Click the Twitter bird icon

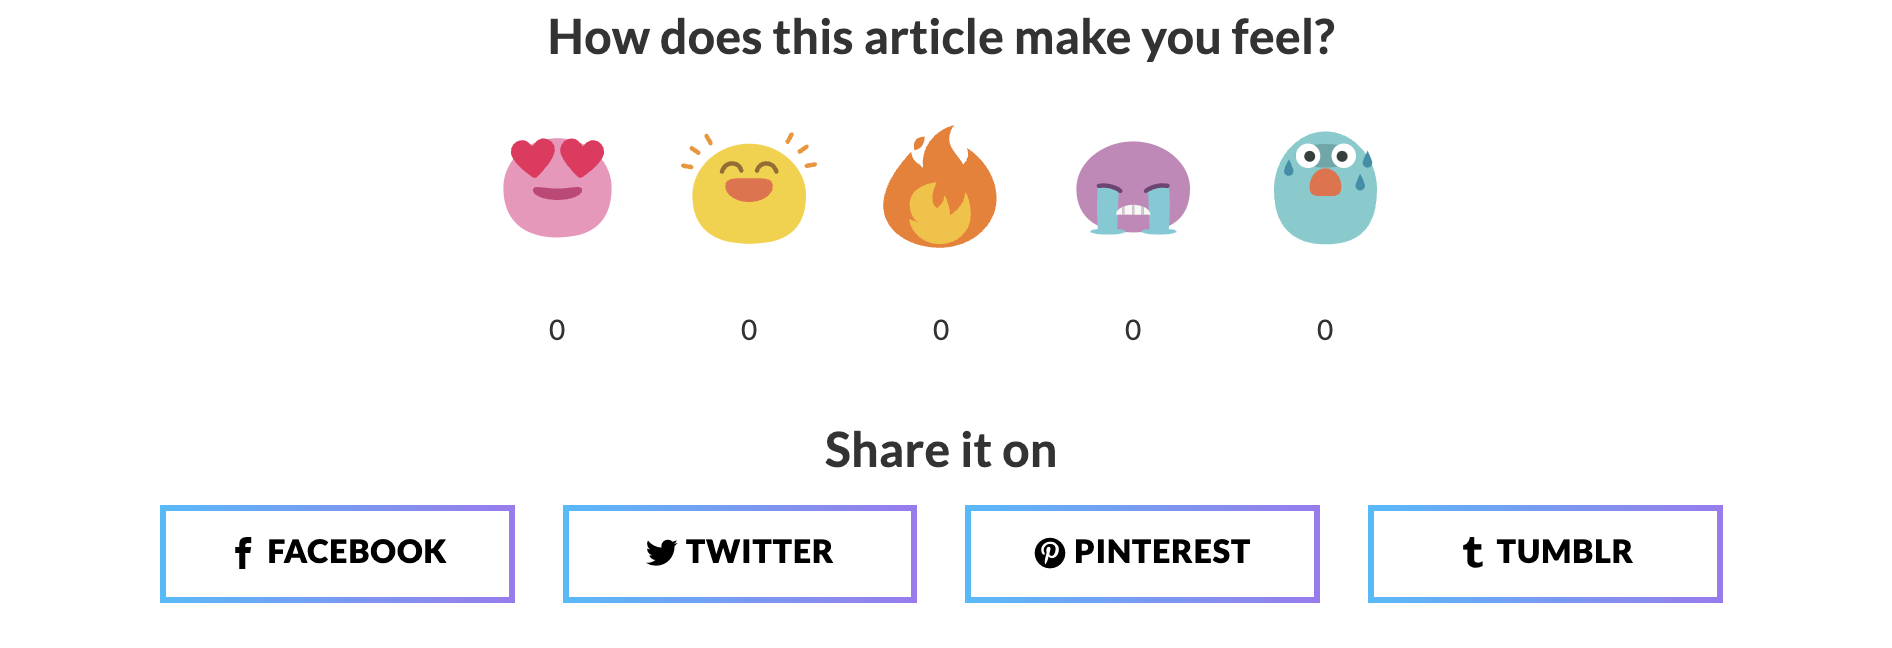point(661,552)
